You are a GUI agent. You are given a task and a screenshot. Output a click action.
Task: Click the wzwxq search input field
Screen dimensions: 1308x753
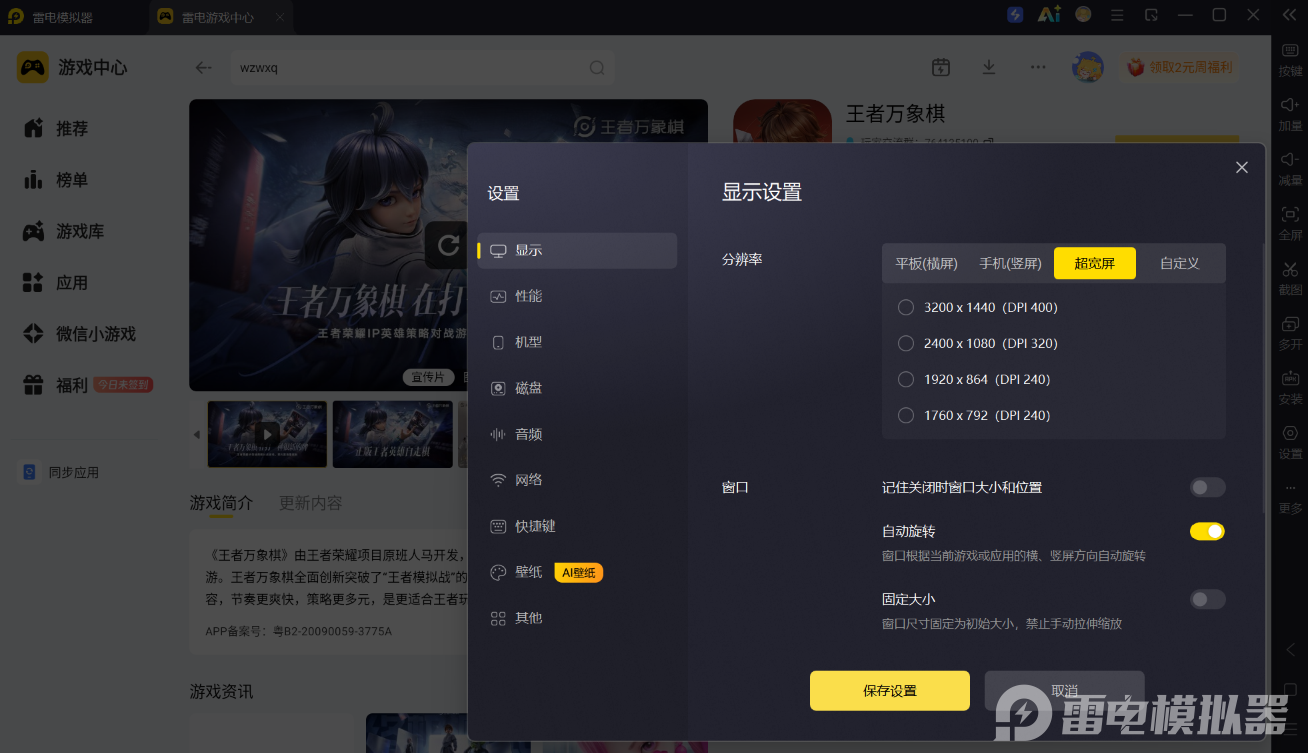pos(421,68)
